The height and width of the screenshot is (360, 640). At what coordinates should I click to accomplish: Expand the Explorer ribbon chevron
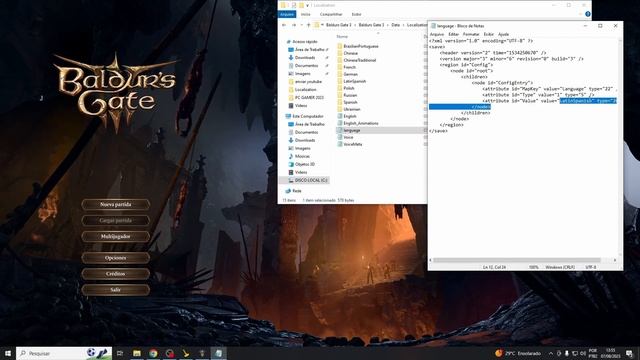point(580,14)
